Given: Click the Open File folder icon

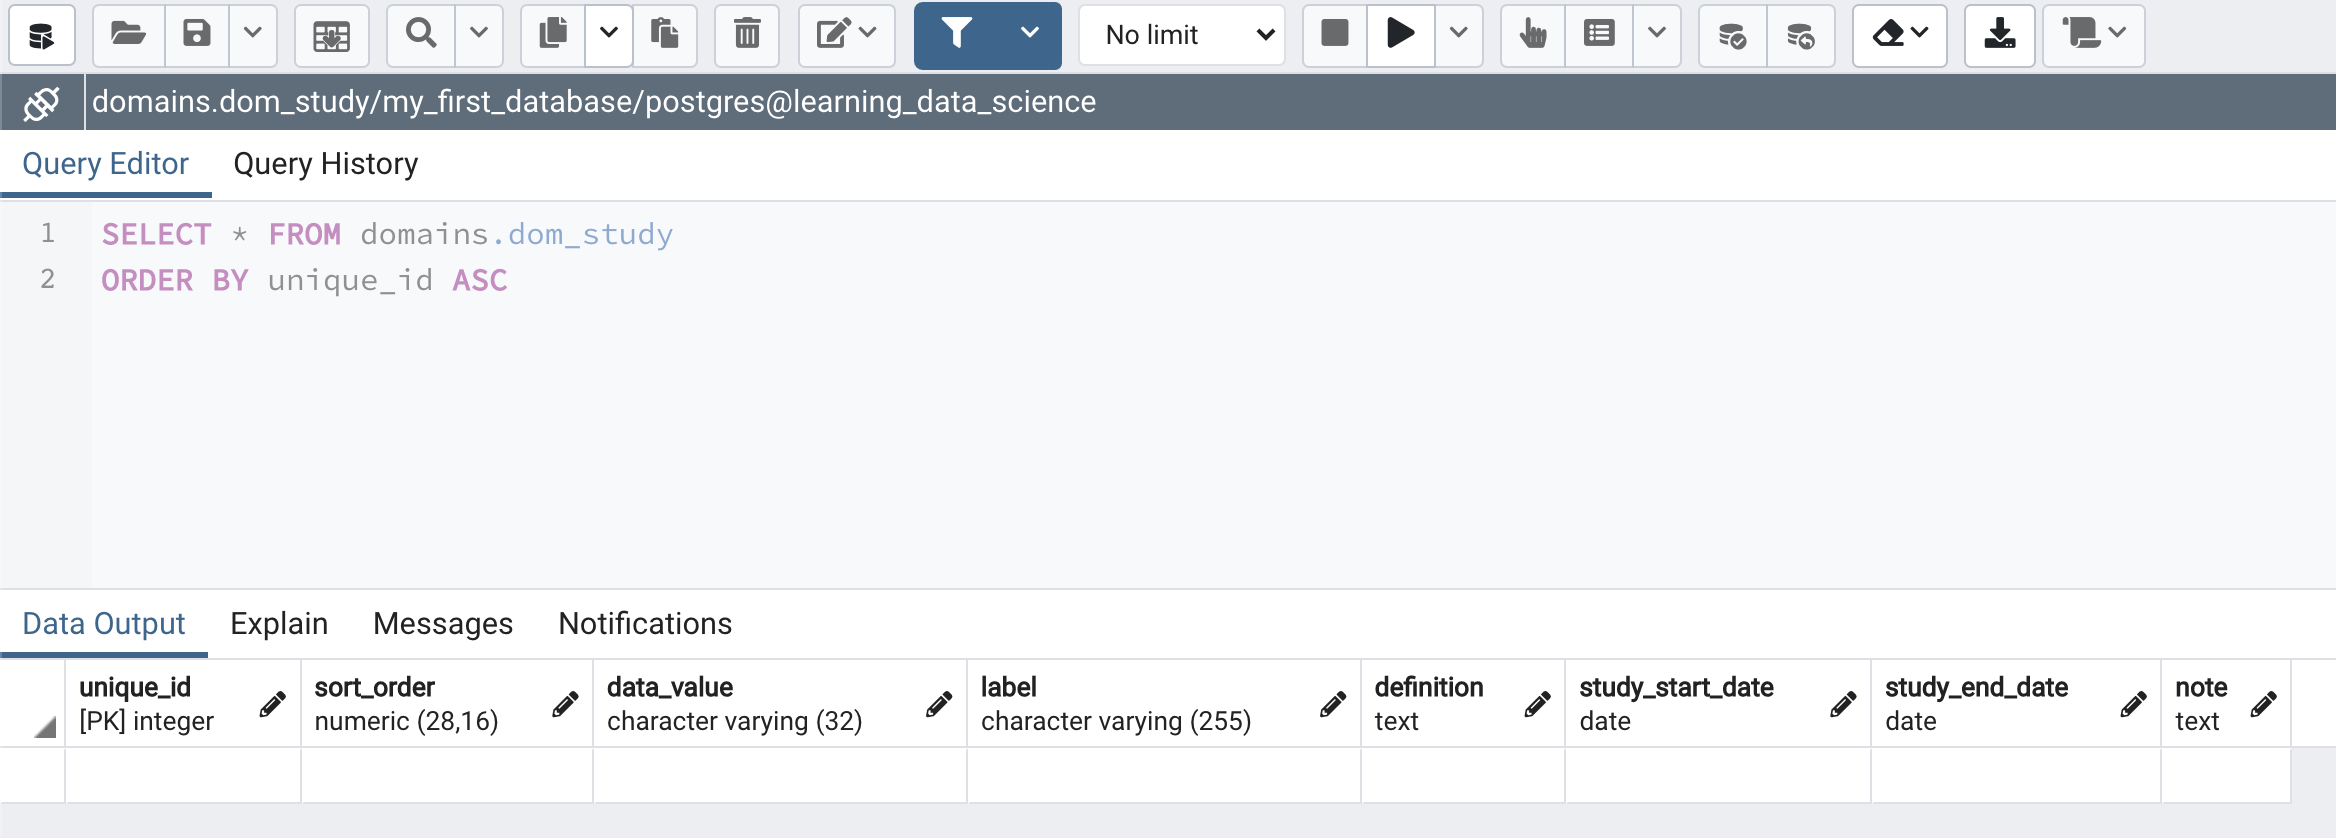Looking at the screenshot, I should coord(128,35).
